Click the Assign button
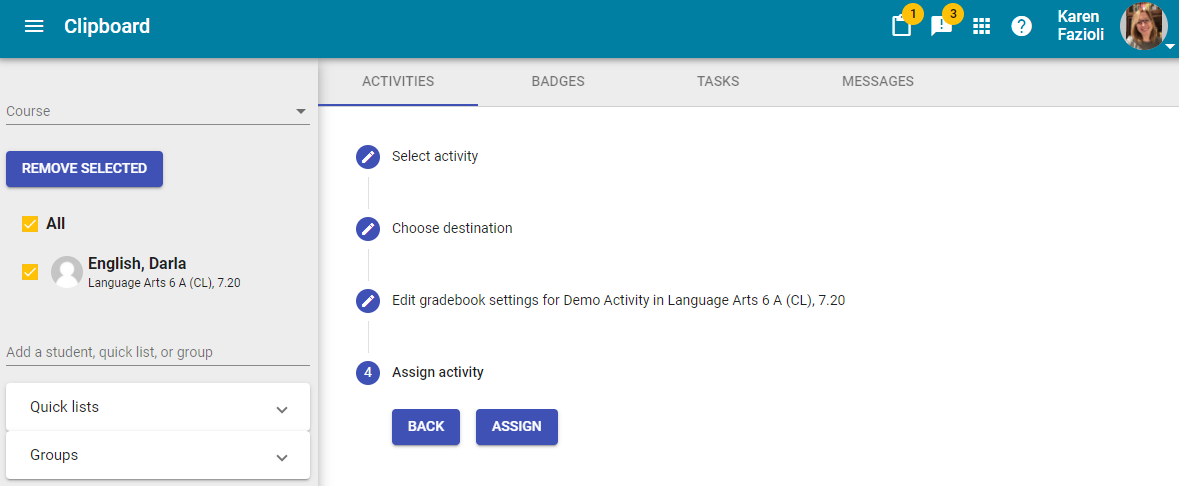1179x486 pixels. tap(517, 427)
